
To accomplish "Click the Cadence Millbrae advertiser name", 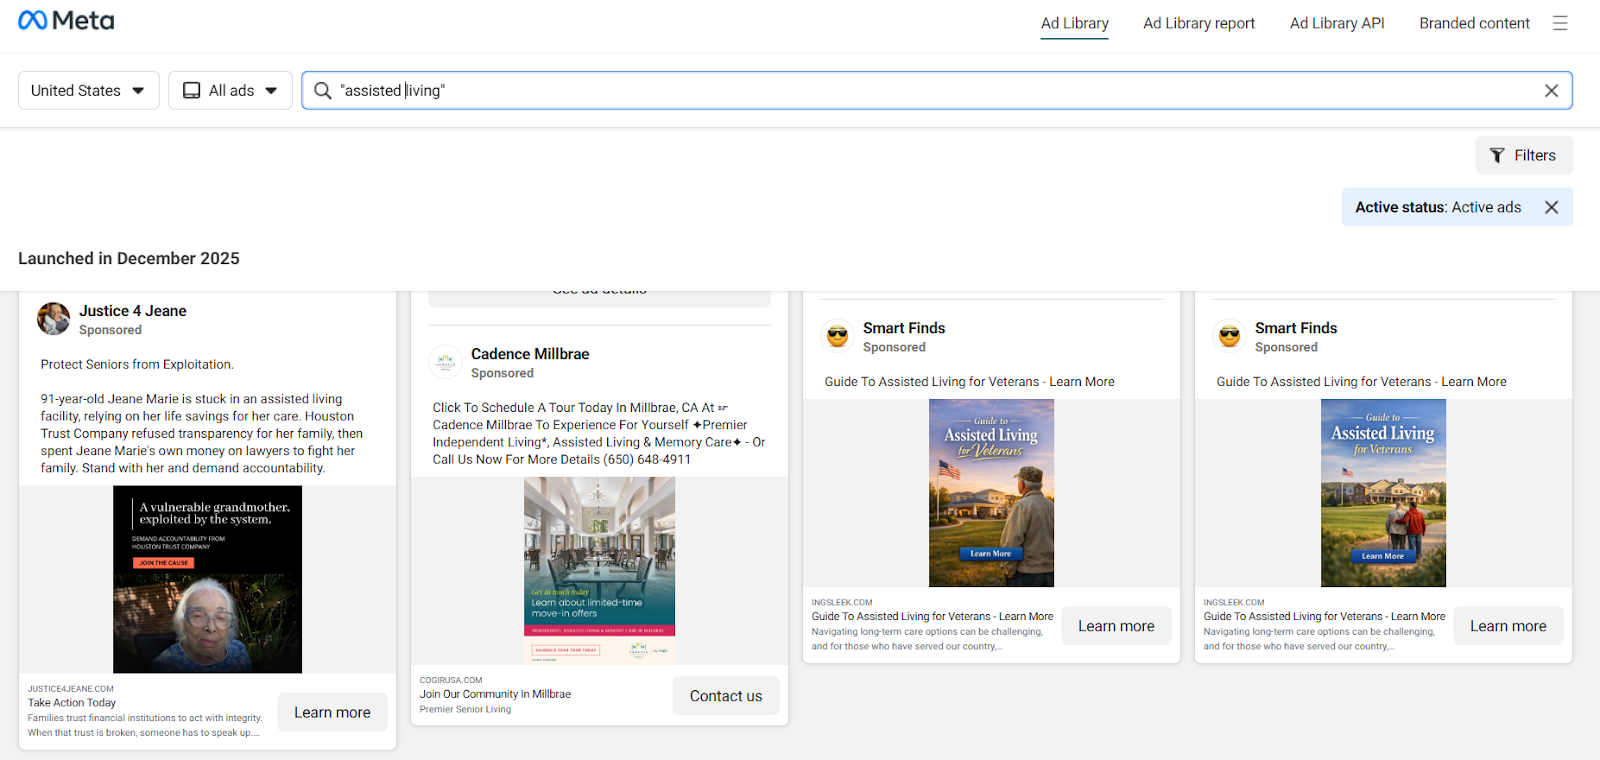I will pos(530,354).
